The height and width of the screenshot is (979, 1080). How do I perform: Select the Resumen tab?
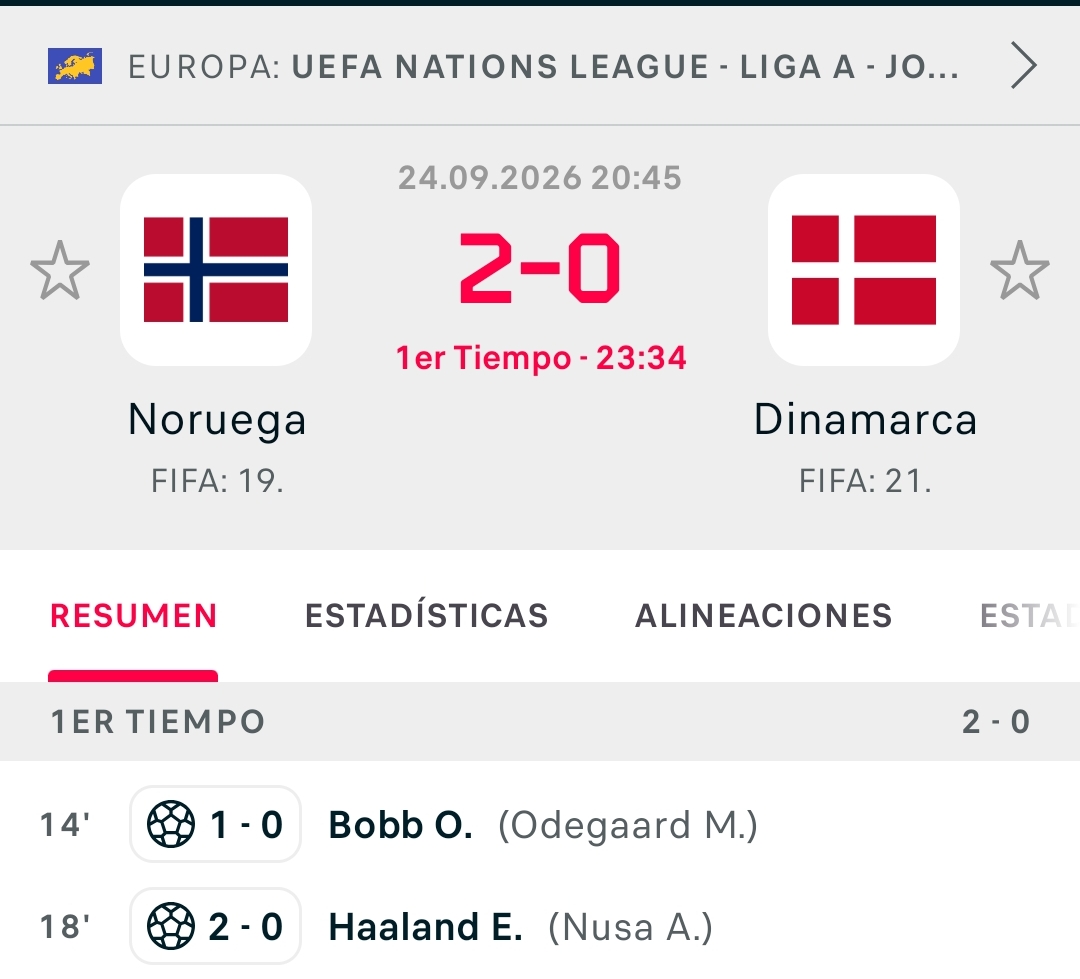134,616
